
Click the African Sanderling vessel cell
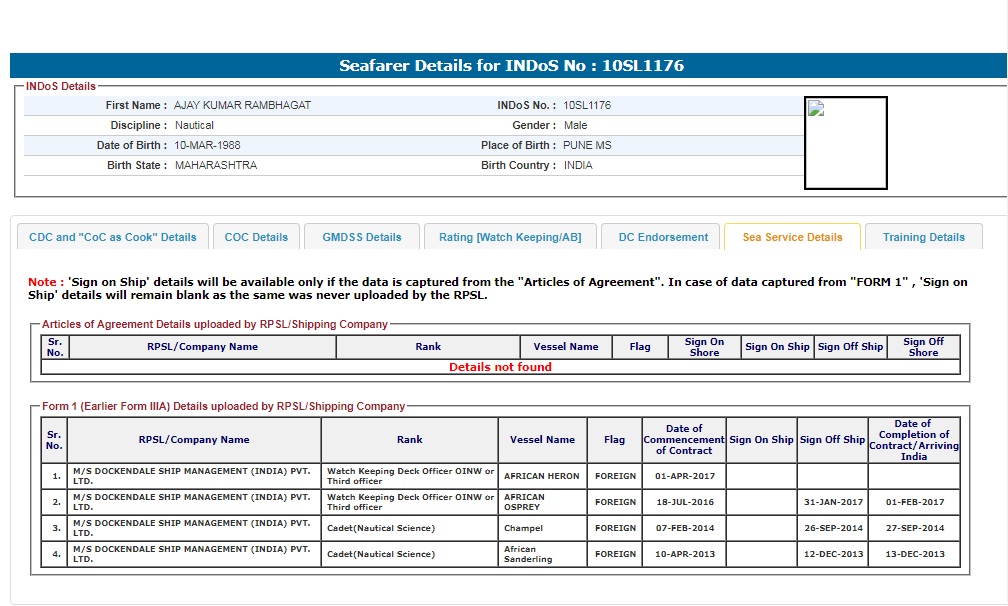click(541, 554)
